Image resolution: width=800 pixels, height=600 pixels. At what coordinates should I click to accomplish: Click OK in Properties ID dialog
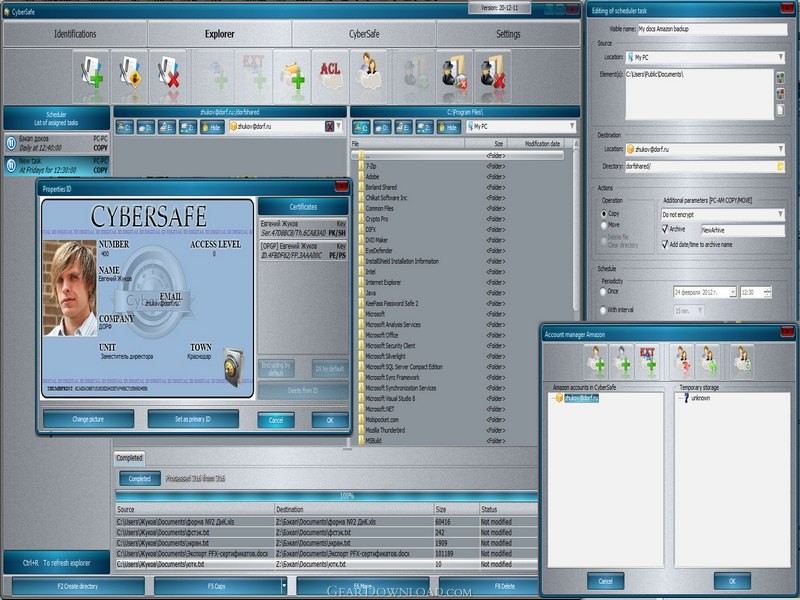pos(330,420)
